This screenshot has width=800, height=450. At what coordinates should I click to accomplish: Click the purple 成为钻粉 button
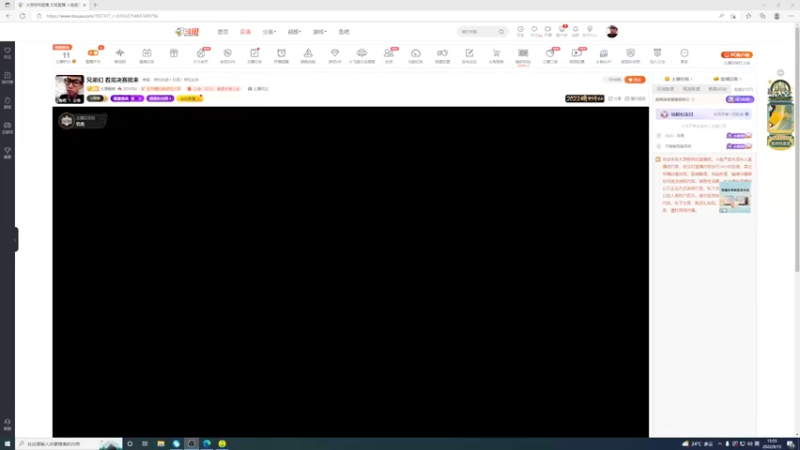click(740, 99)
